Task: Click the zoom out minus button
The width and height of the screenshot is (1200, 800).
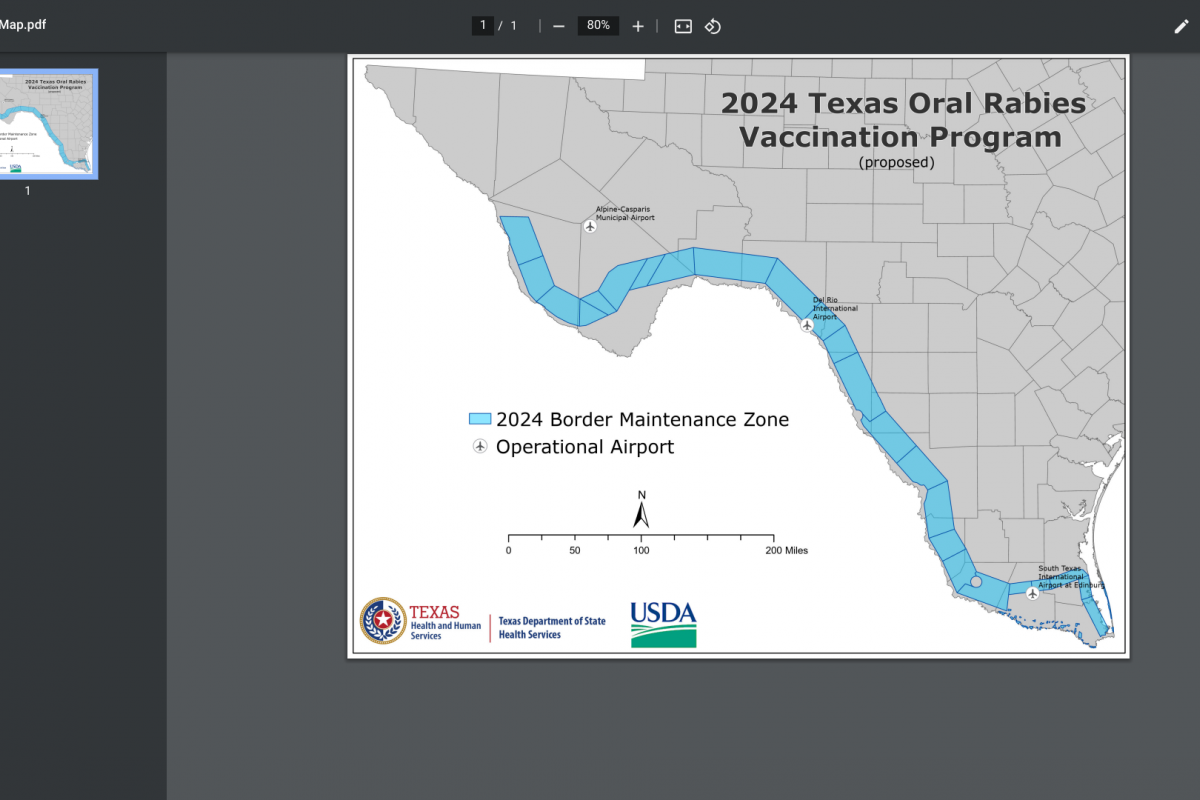Action: [559, 26]
